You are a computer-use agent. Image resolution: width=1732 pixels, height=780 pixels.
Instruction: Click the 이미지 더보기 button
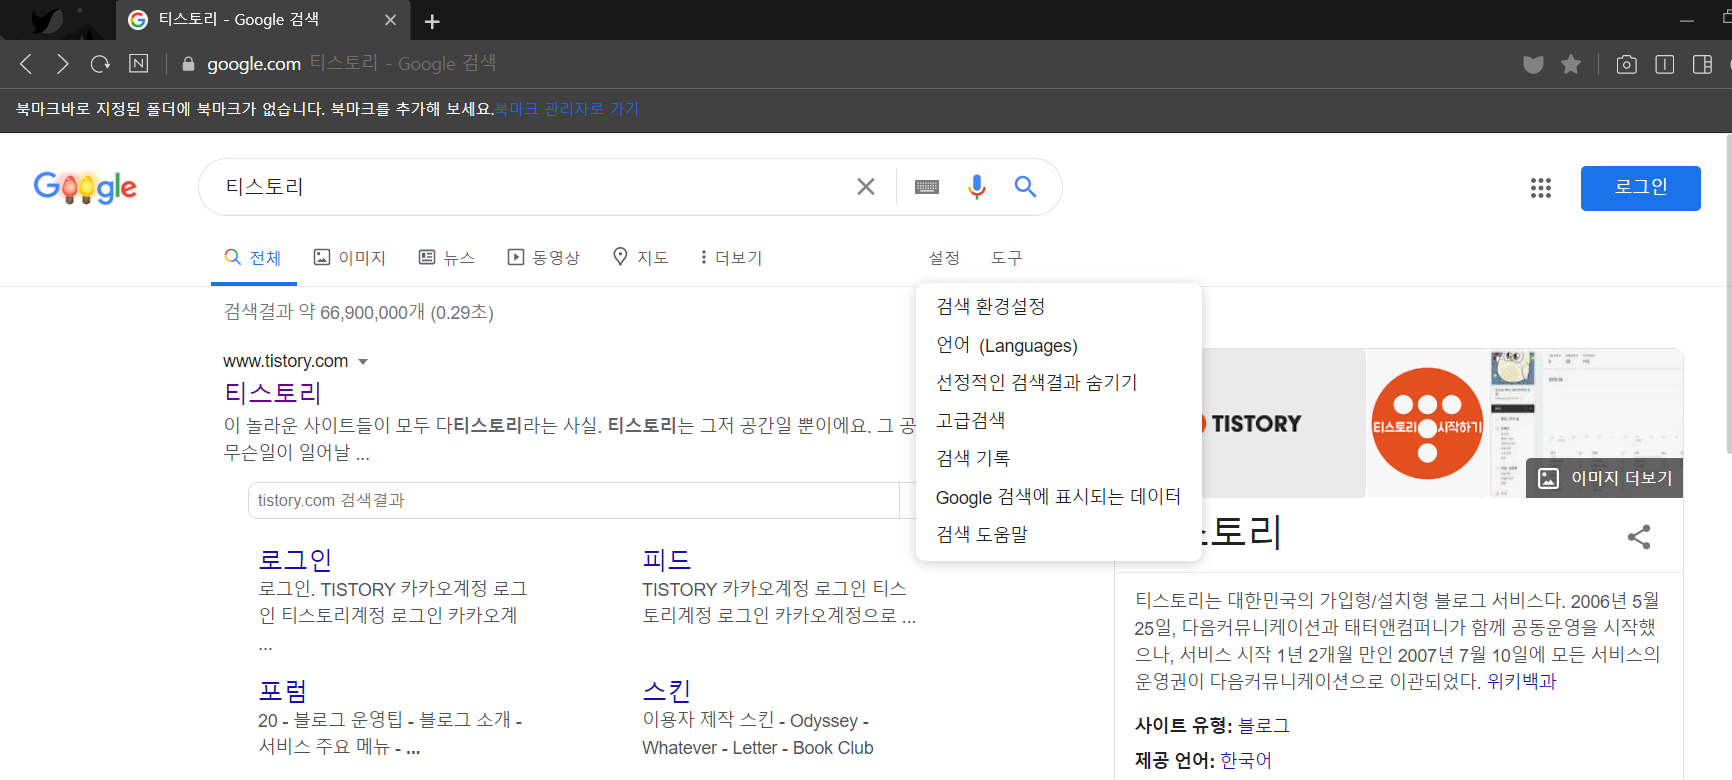coord(1605,478)
